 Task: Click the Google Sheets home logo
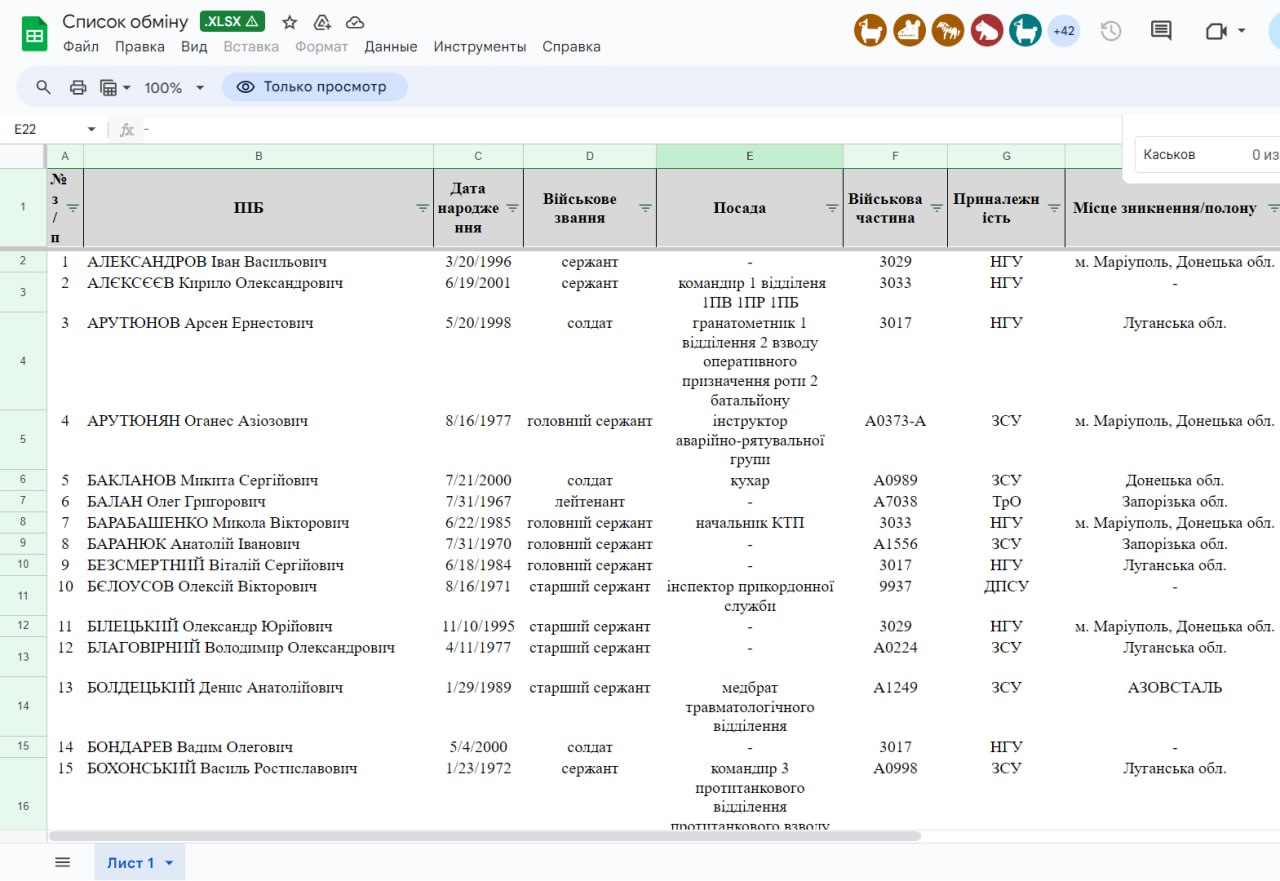[x=35, y=32]
